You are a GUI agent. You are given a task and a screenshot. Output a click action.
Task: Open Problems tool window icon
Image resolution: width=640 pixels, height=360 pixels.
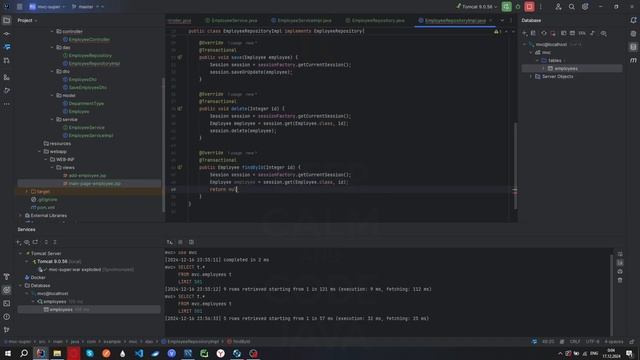(7, 317)
